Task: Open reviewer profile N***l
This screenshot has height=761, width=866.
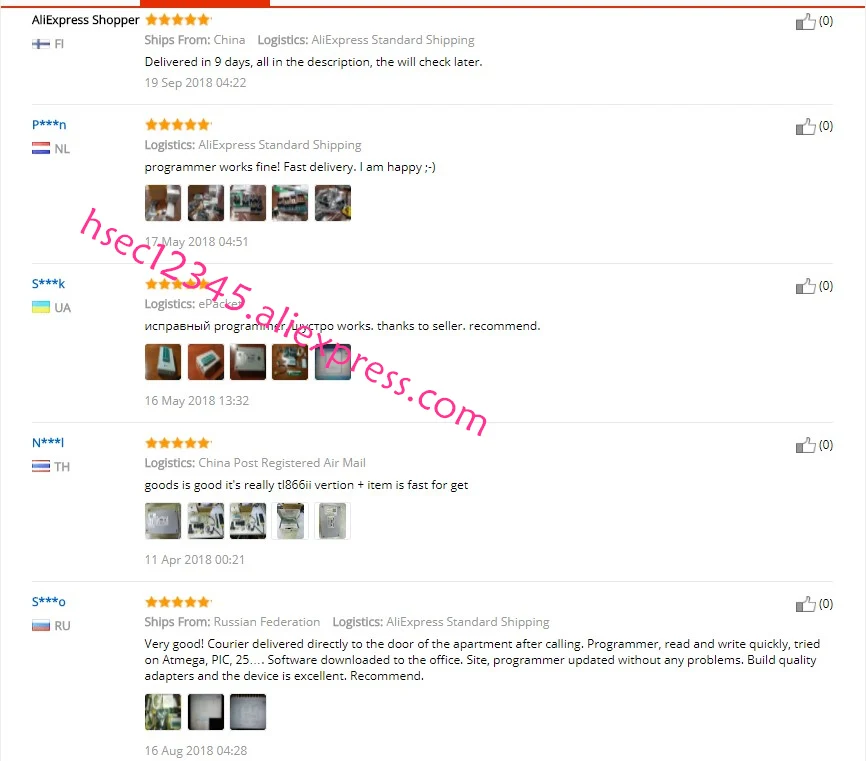Action: 48,443
